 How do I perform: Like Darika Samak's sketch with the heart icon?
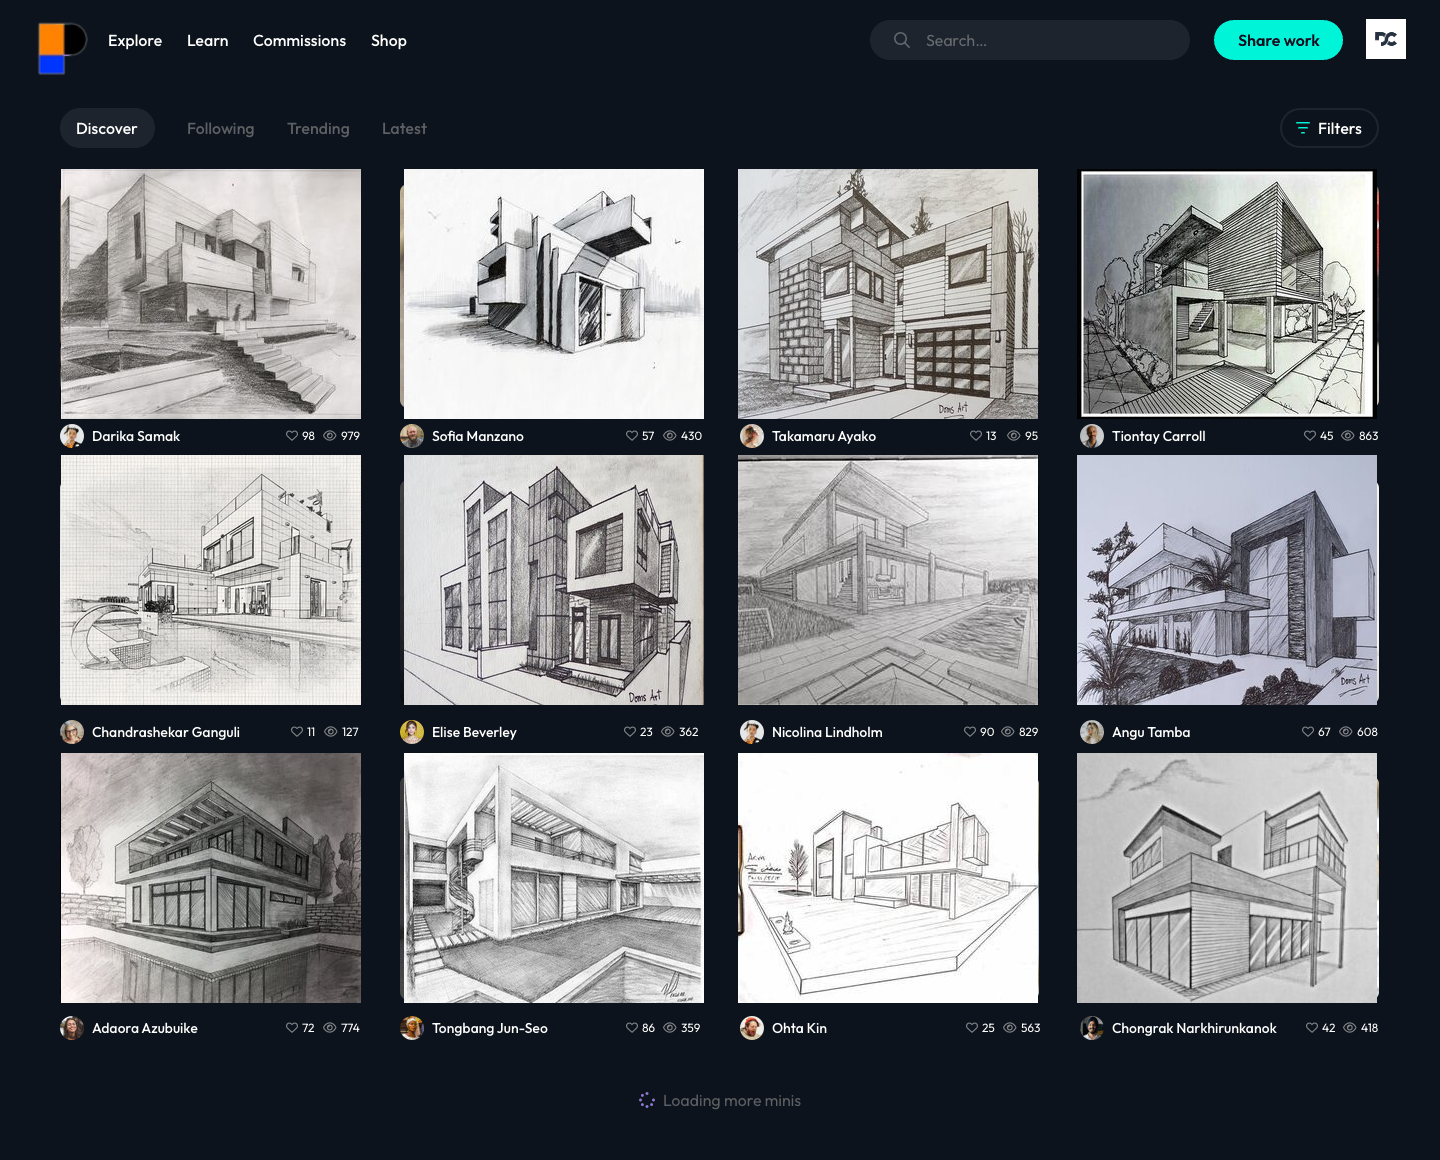(292, 436)
